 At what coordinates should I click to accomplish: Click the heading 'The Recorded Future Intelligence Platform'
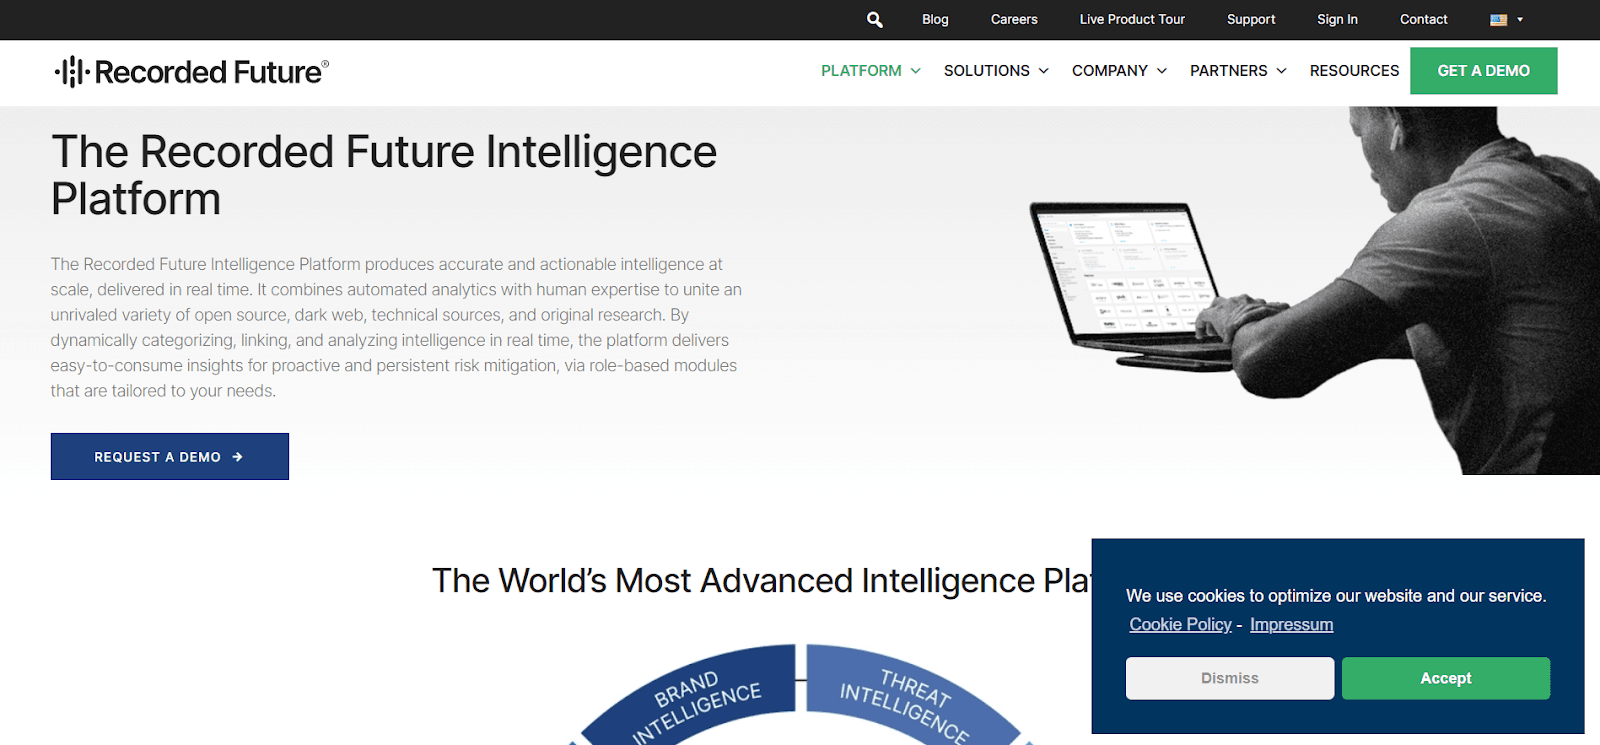click(384, 175)
